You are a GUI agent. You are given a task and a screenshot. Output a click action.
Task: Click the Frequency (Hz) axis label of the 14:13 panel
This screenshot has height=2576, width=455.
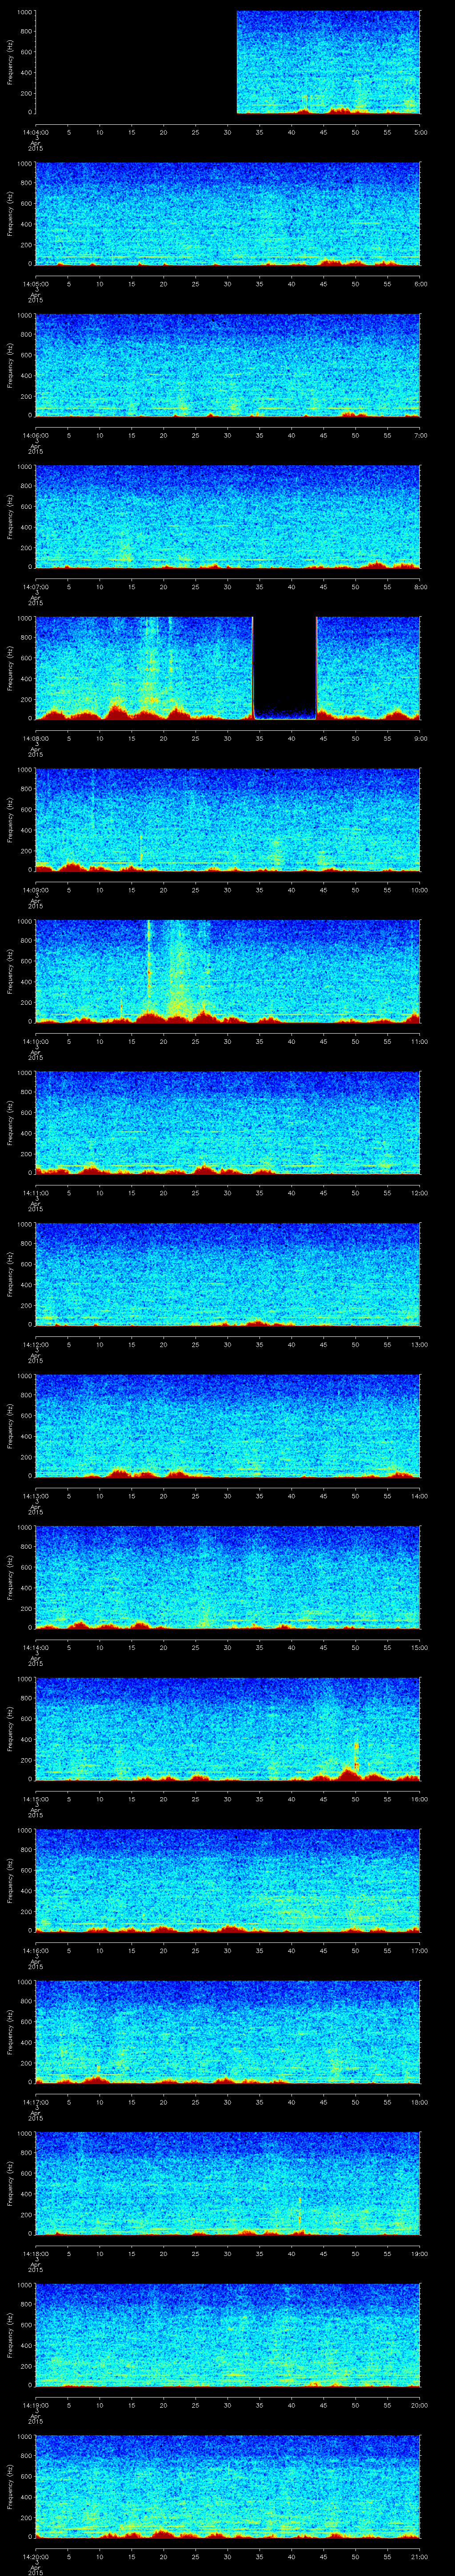(10, 1425)
